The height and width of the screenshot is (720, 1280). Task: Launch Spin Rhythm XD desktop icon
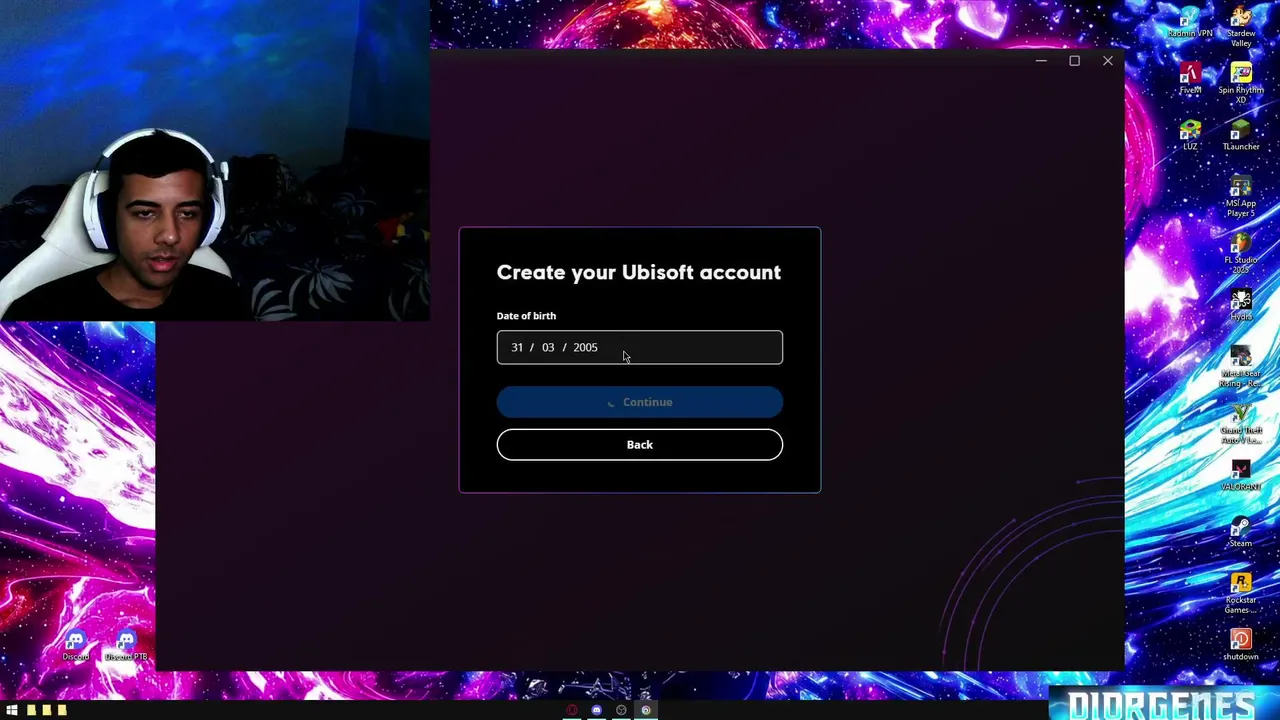(1241, 83)
